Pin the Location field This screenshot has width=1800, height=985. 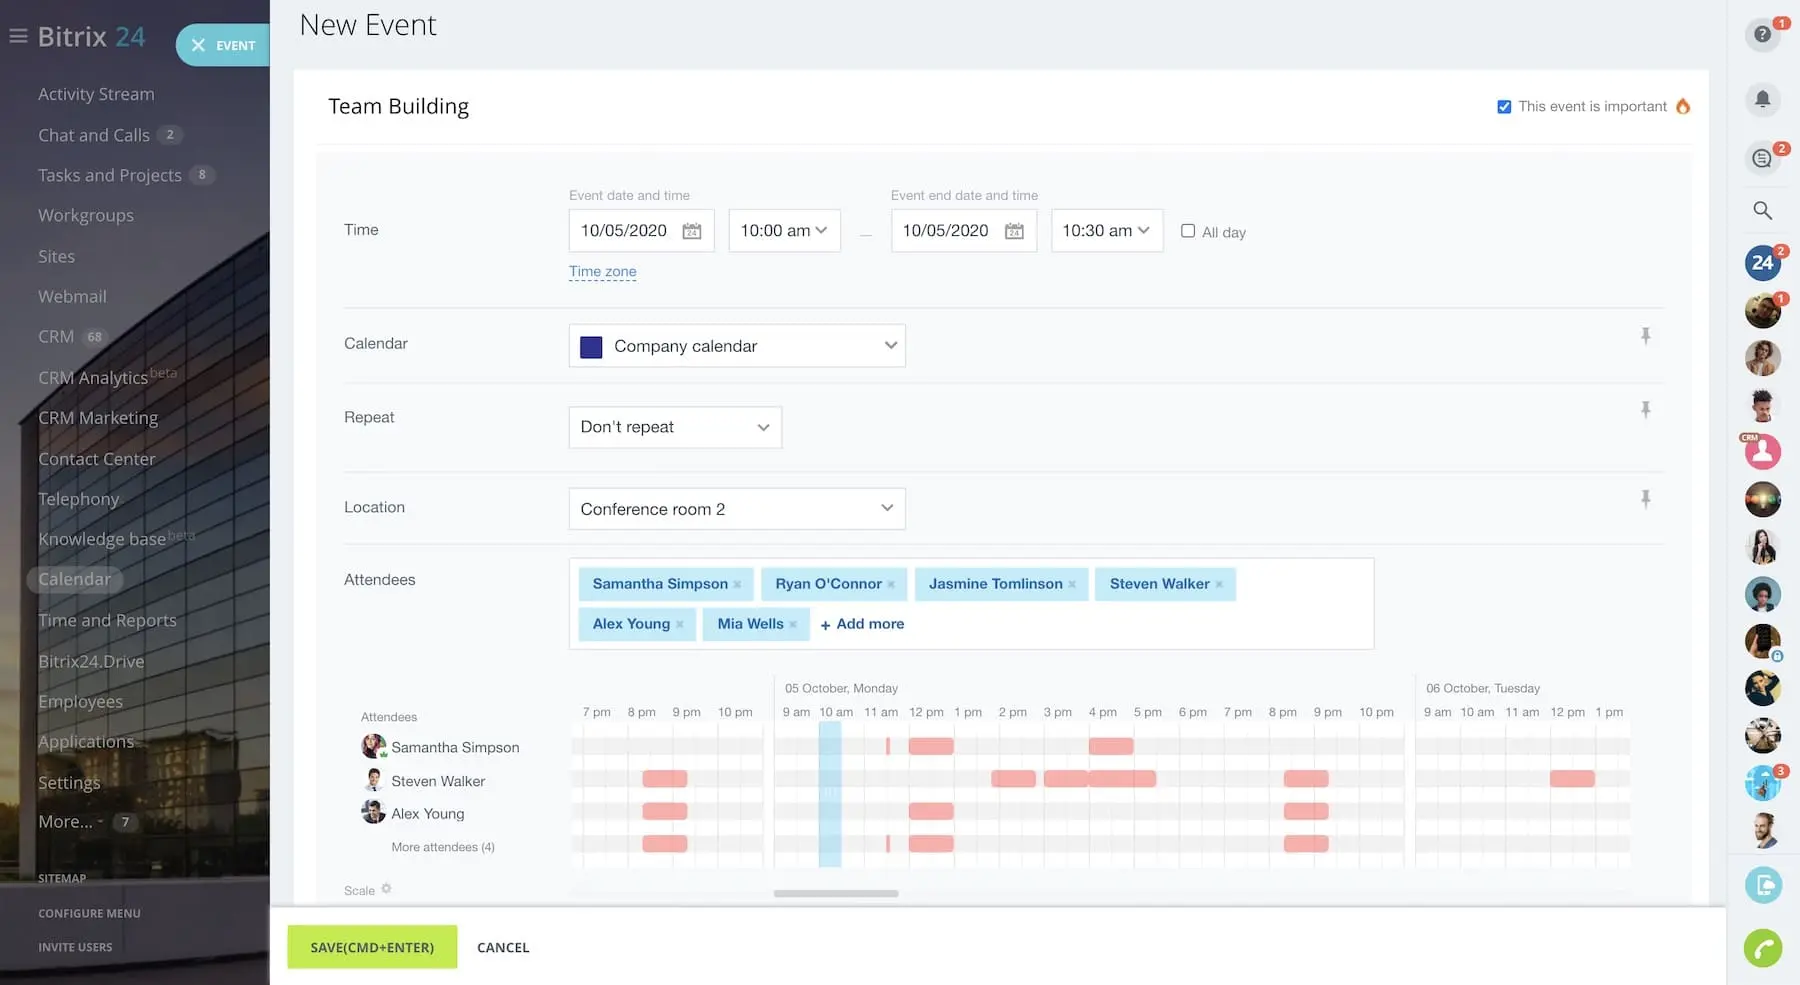coord(1645,499)
